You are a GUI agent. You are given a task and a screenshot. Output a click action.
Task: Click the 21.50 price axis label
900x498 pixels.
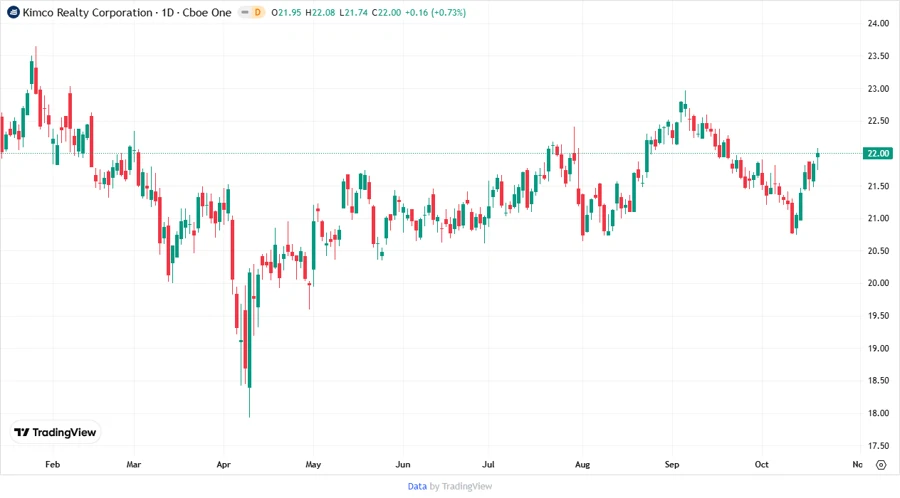(878, 186)
